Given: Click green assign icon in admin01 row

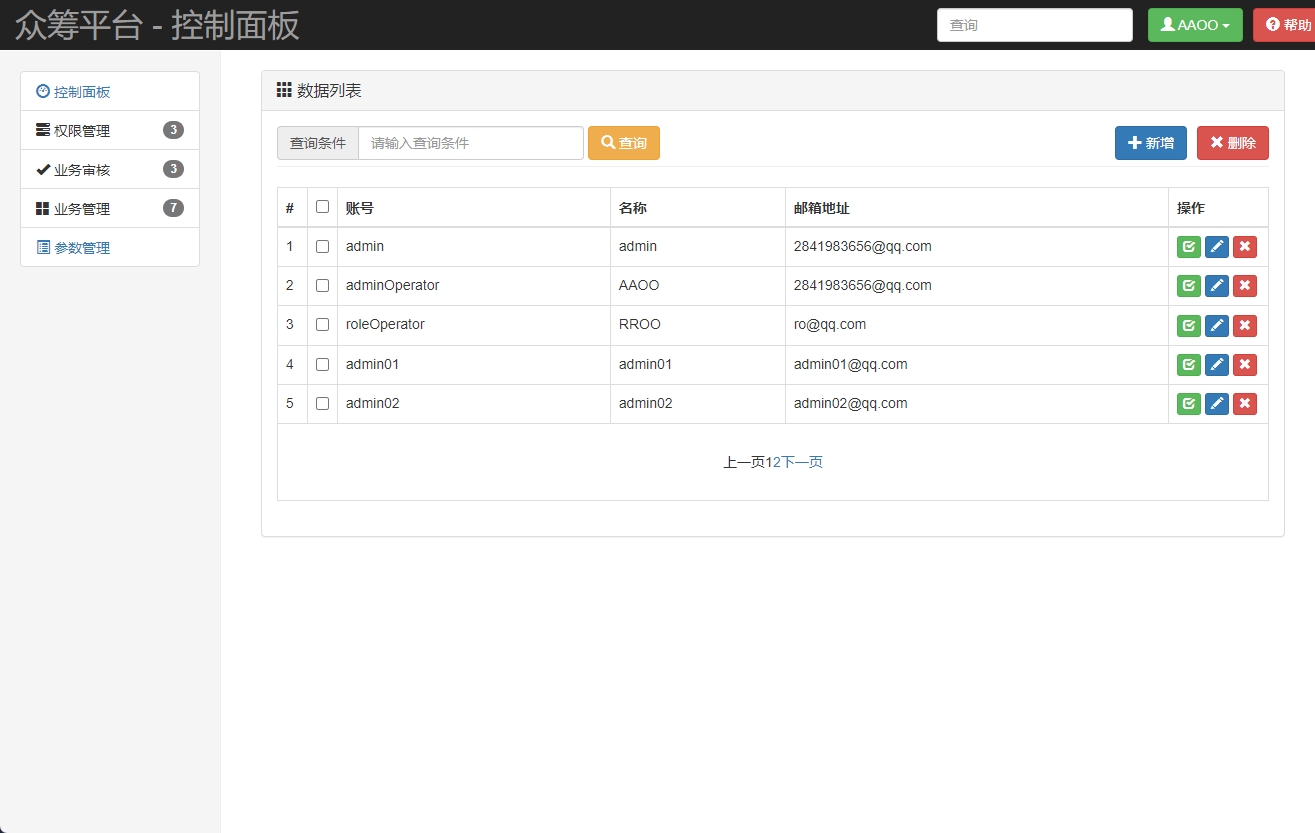Looking at the screenshot, I should point(1189,365).
